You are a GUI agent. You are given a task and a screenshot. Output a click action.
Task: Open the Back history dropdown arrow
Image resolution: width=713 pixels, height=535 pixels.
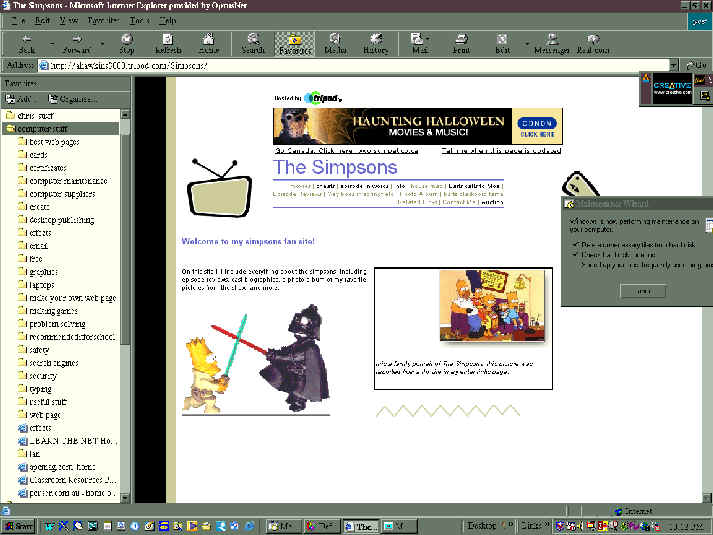click(x=52, y=44)
